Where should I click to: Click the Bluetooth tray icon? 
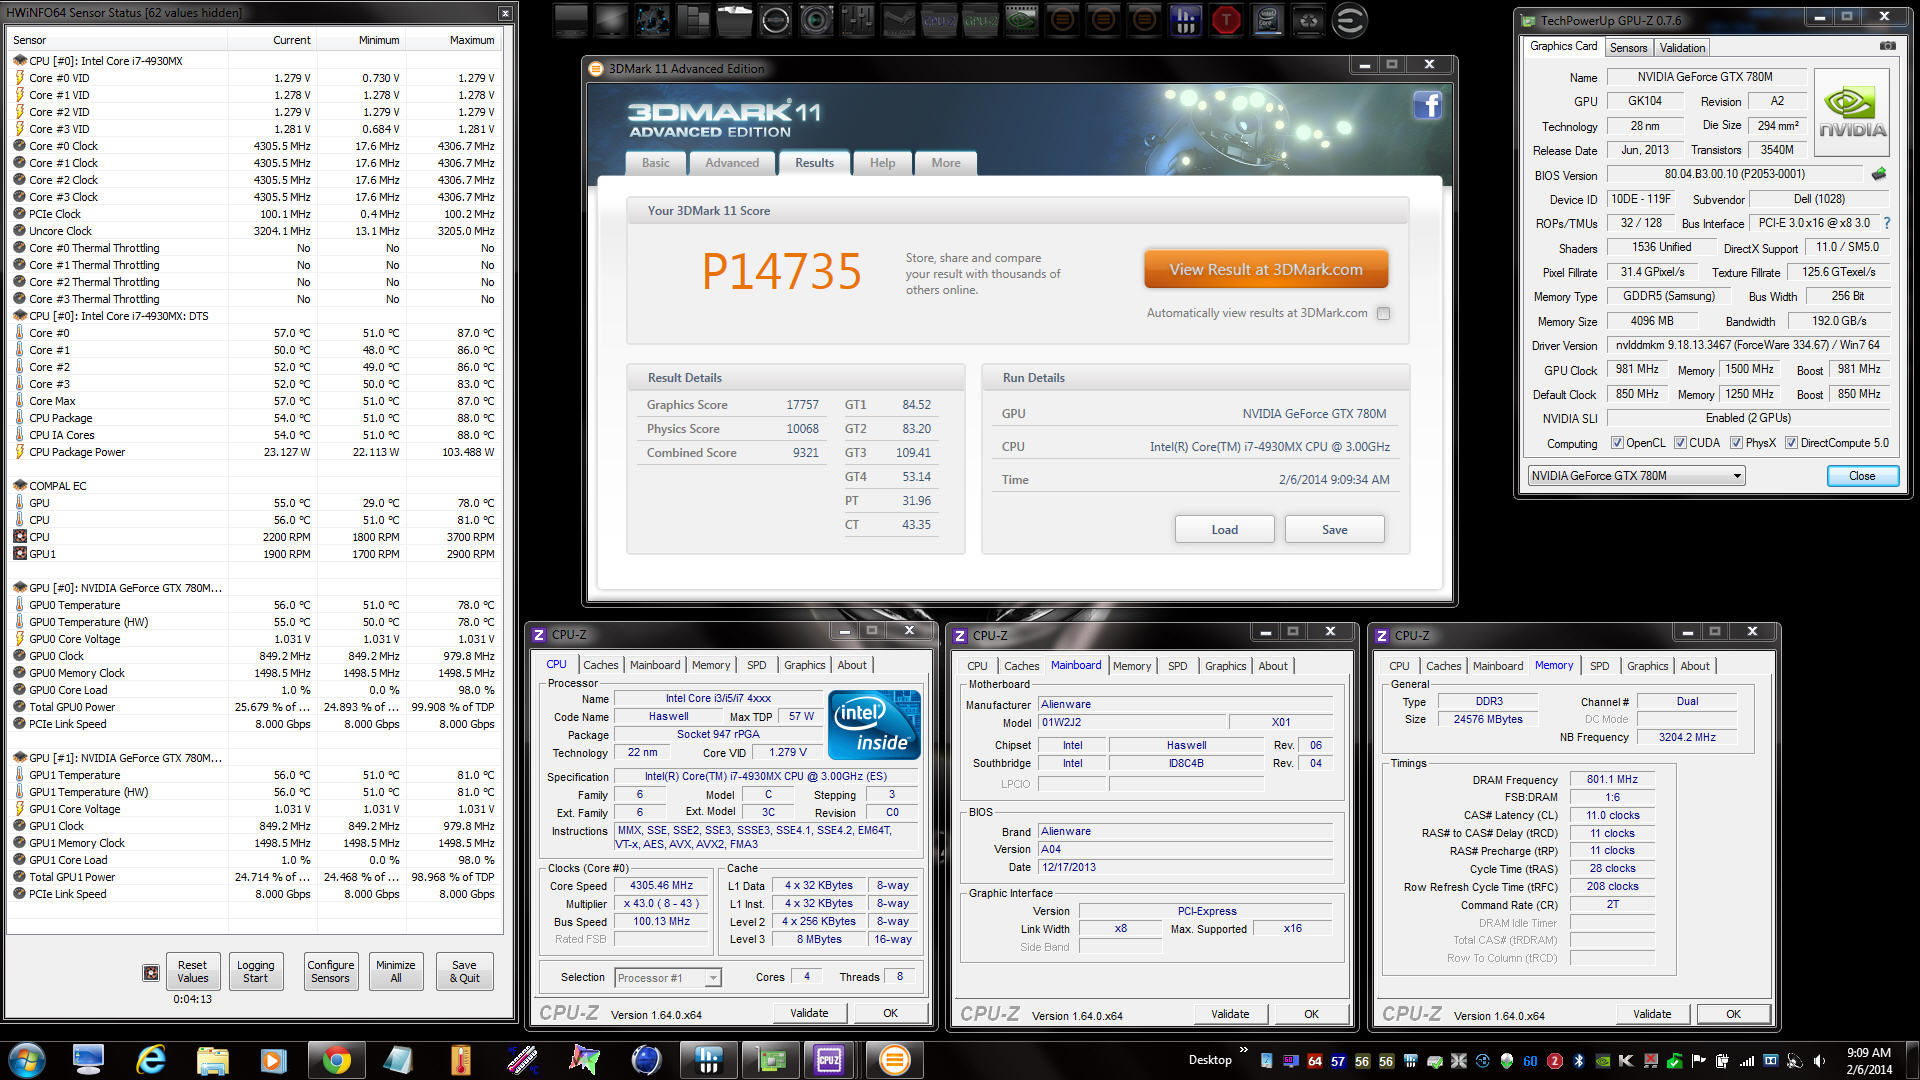tap(1579, 1061)
